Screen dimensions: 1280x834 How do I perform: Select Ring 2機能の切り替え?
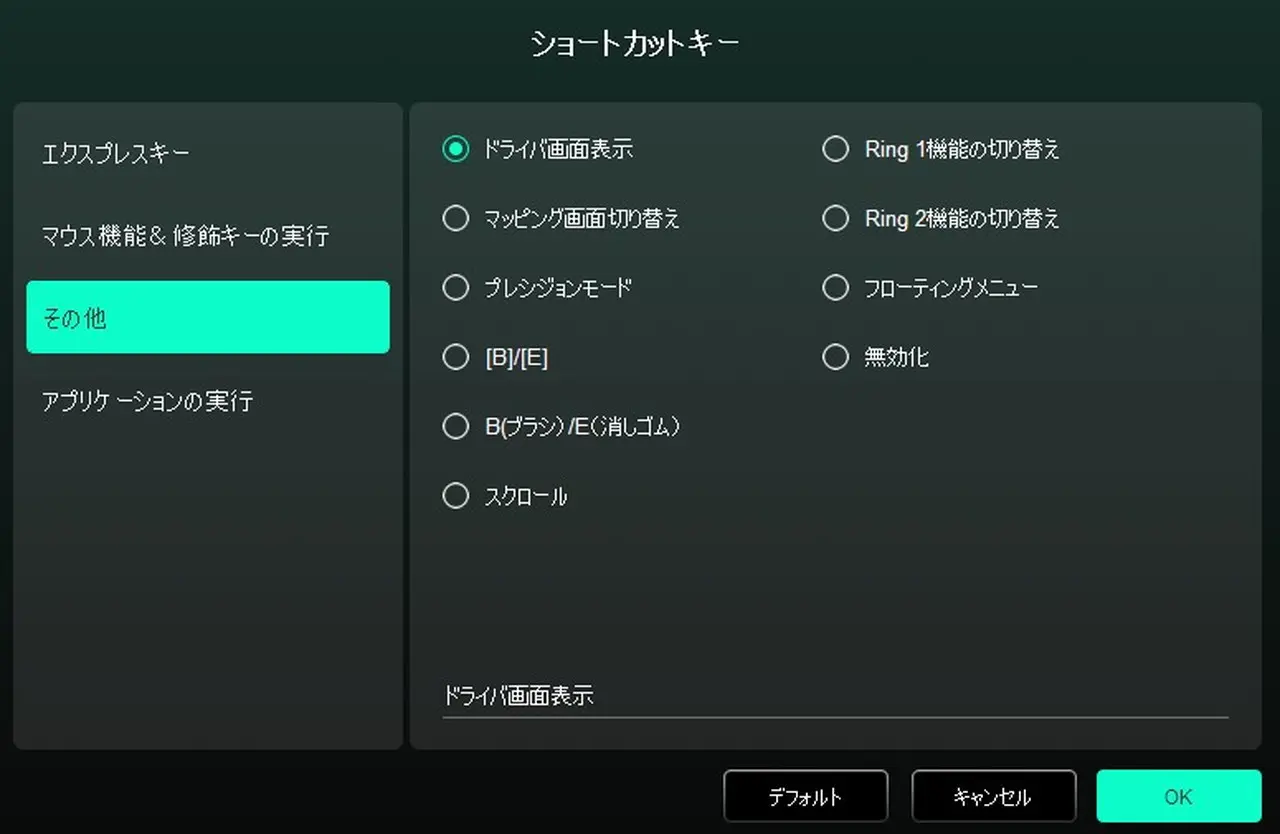click(x=836, y=218)
